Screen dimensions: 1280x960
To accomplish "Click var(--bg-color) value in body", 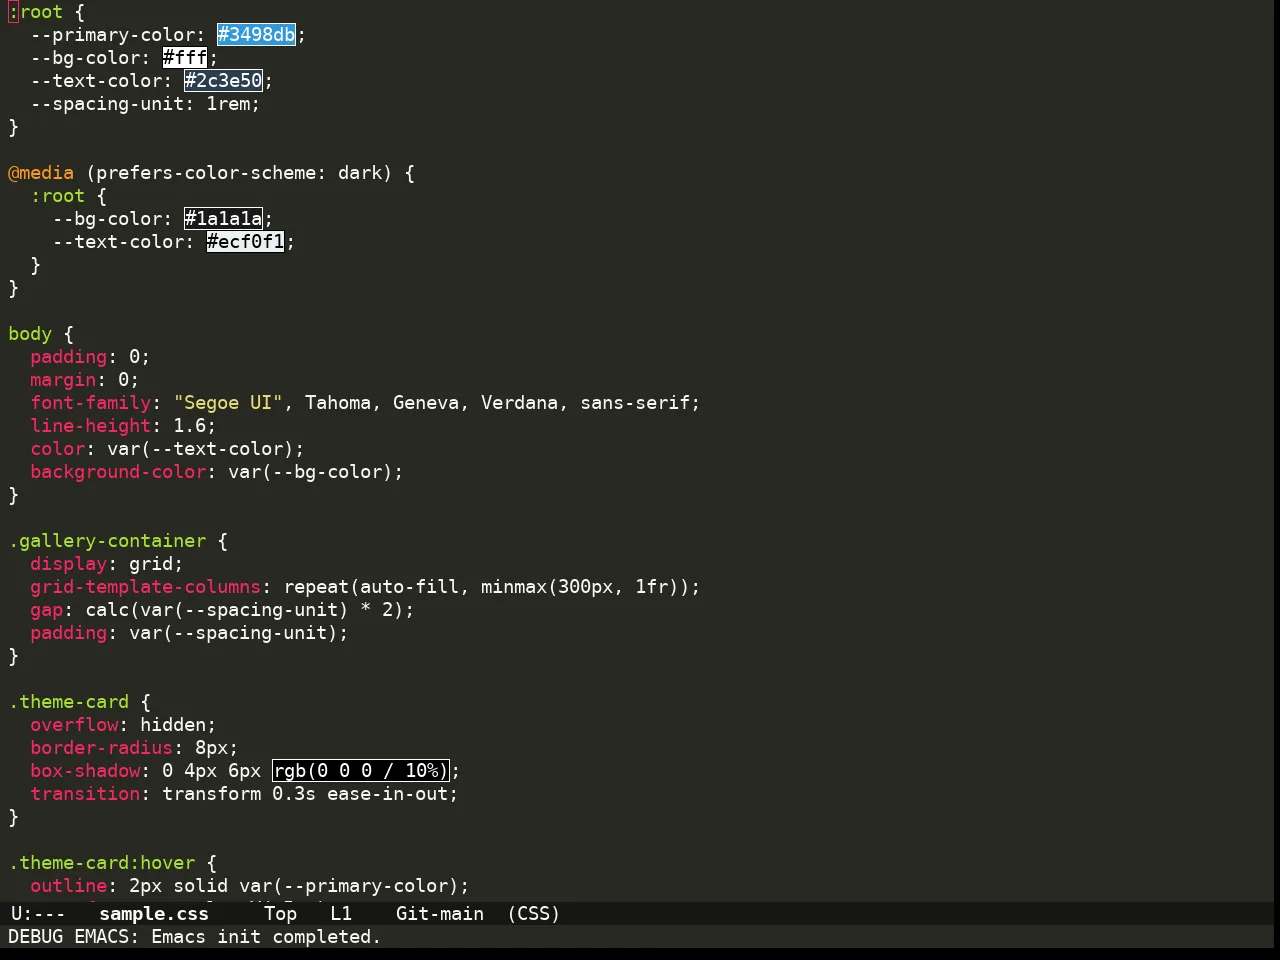I will (x=311, y=472).
